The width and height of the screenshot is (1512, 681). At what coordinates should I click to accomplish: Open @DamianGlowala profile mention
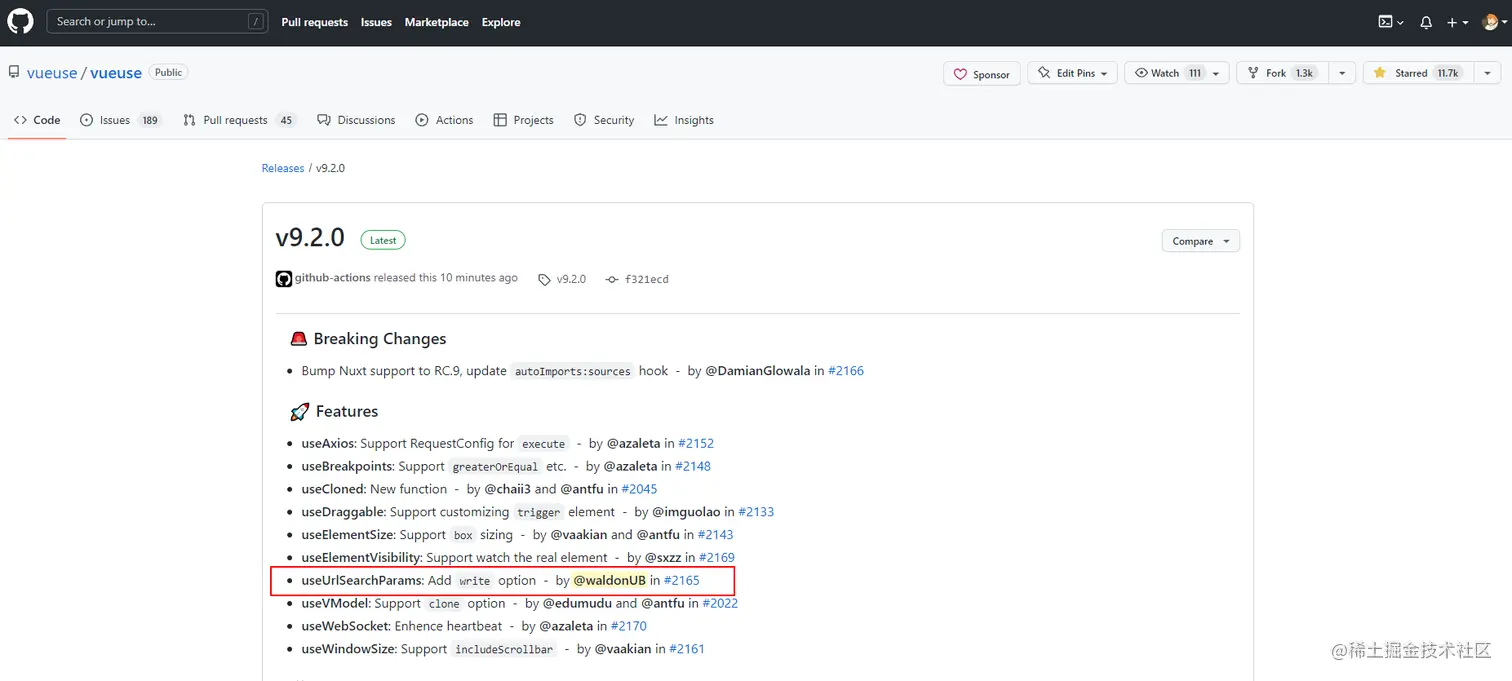pyautogui.click(x=758, y=371)
